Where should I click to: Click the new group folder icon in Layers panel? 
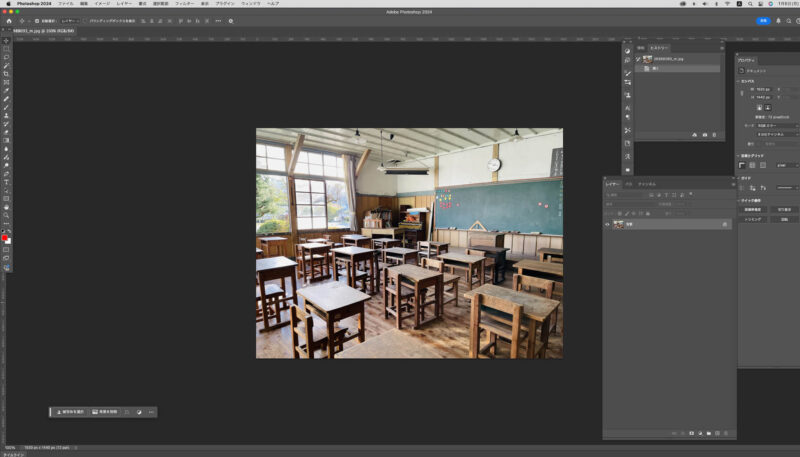coord(709,433)
